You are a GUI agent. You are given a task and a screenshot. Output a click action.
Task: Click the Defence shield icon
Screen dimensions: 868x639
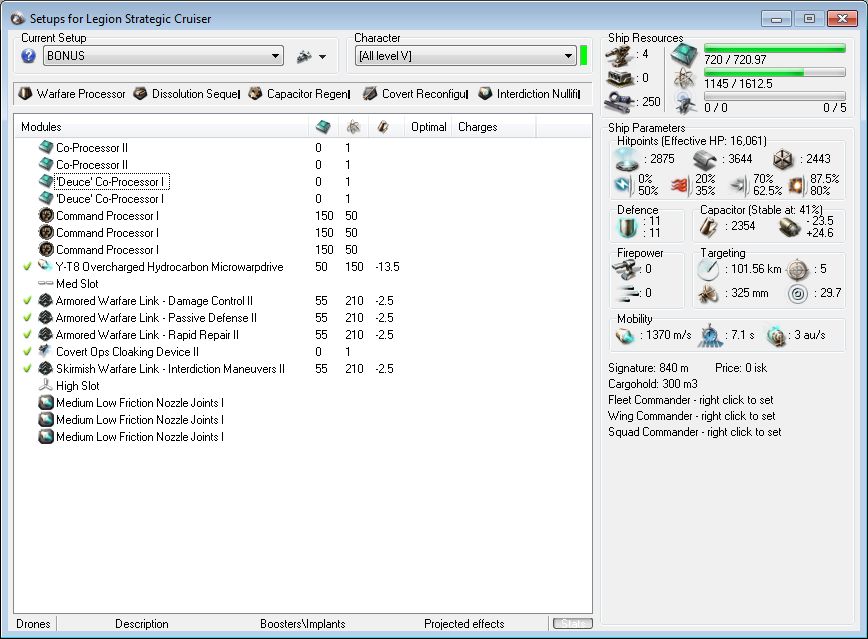coord(628,226)
